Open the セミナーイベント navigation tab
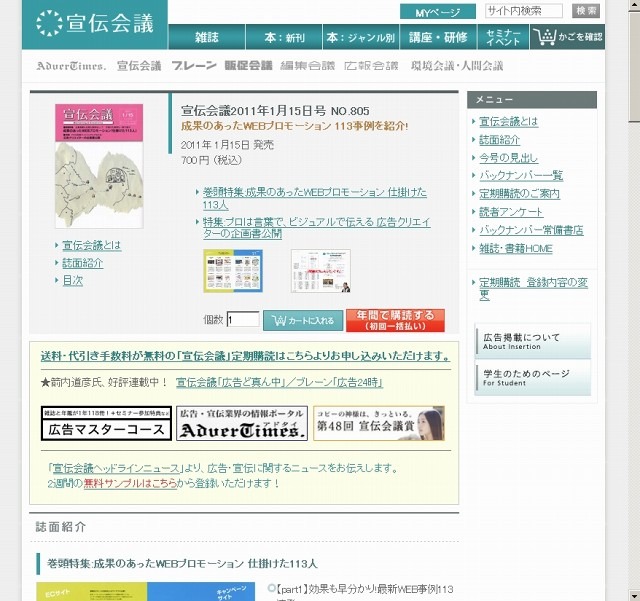Image resolution: width=640 pixels, height=601 pixels. [x=503, y=37]
